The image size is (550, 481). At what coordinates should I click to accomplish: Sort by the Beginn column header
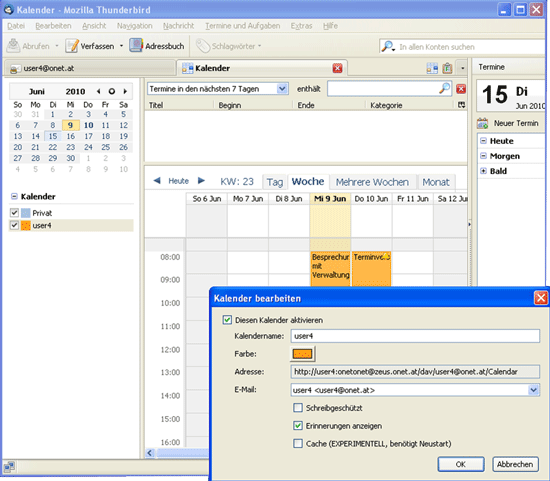pyautogui.click(x=253, y=105)
